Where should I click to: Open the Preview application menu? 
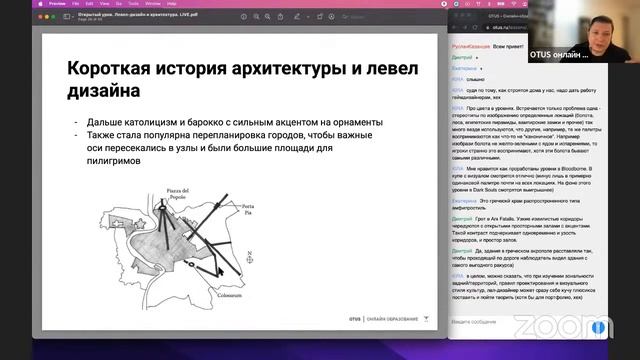[x=57, y=4]
